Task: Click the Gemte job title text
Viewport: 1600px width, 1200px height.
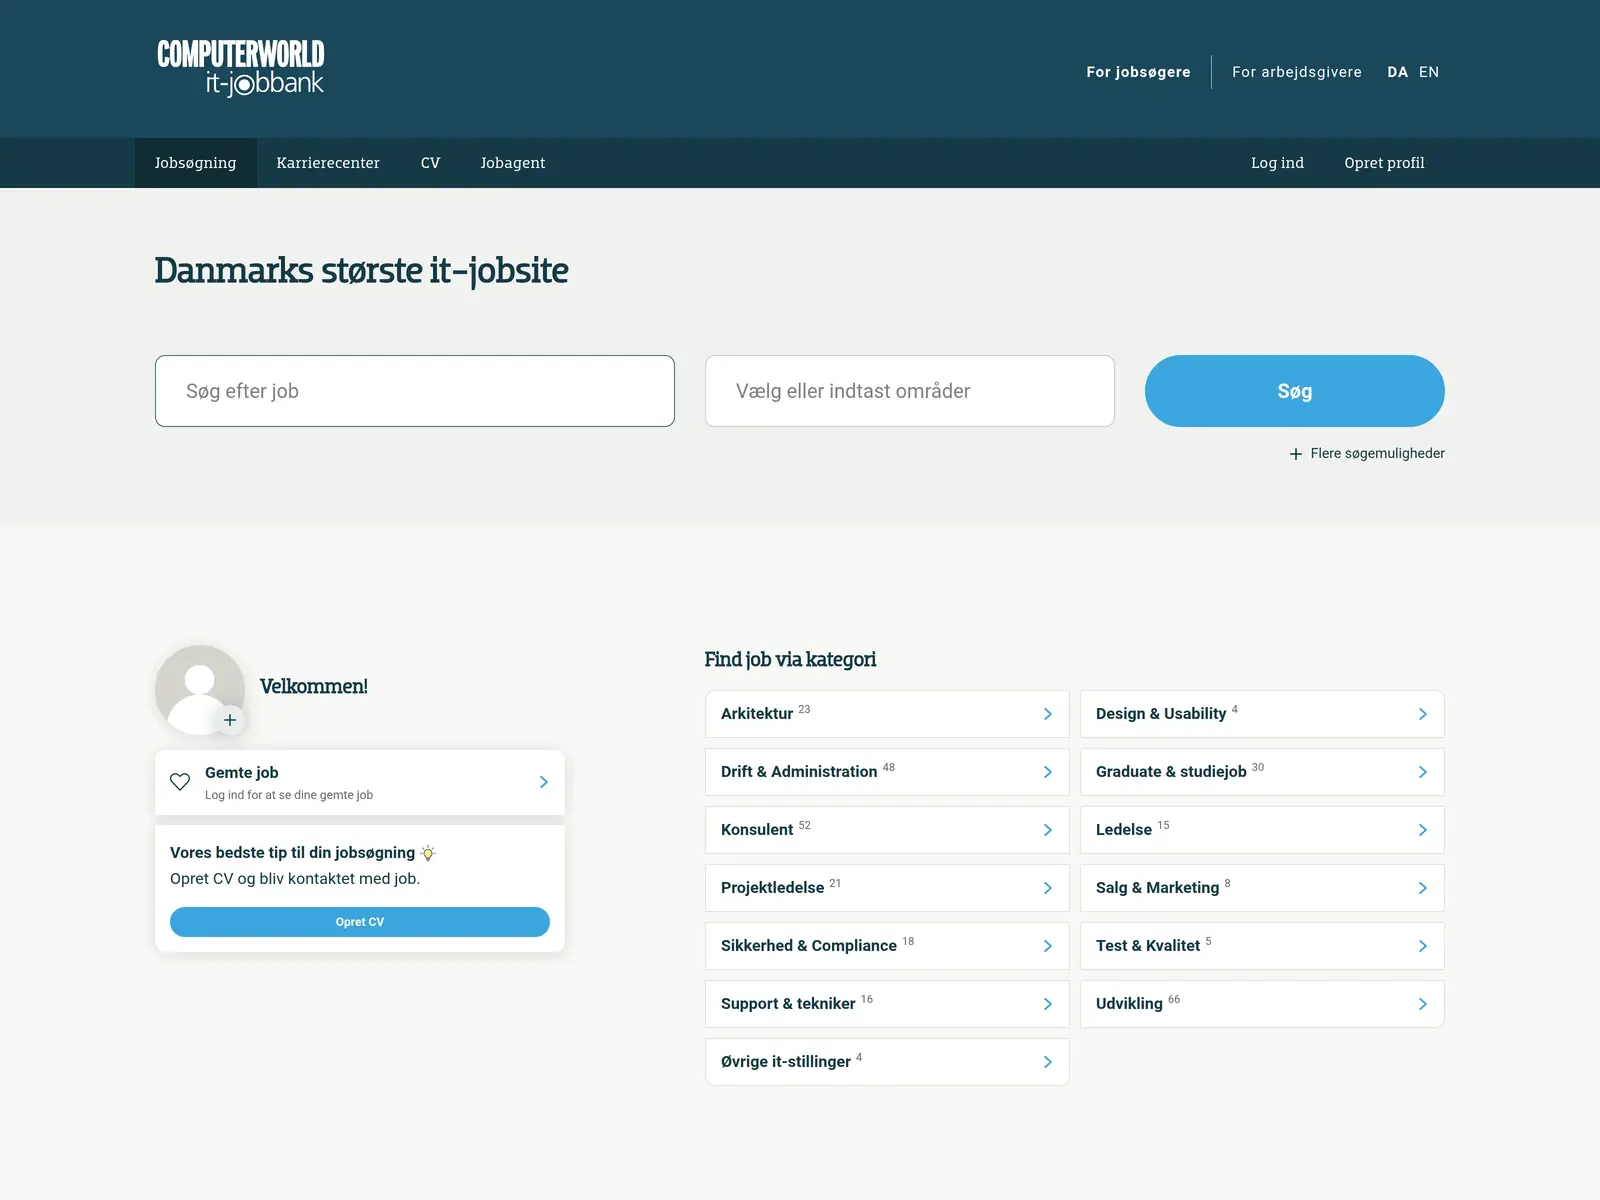Action: [x=242, y=773]
